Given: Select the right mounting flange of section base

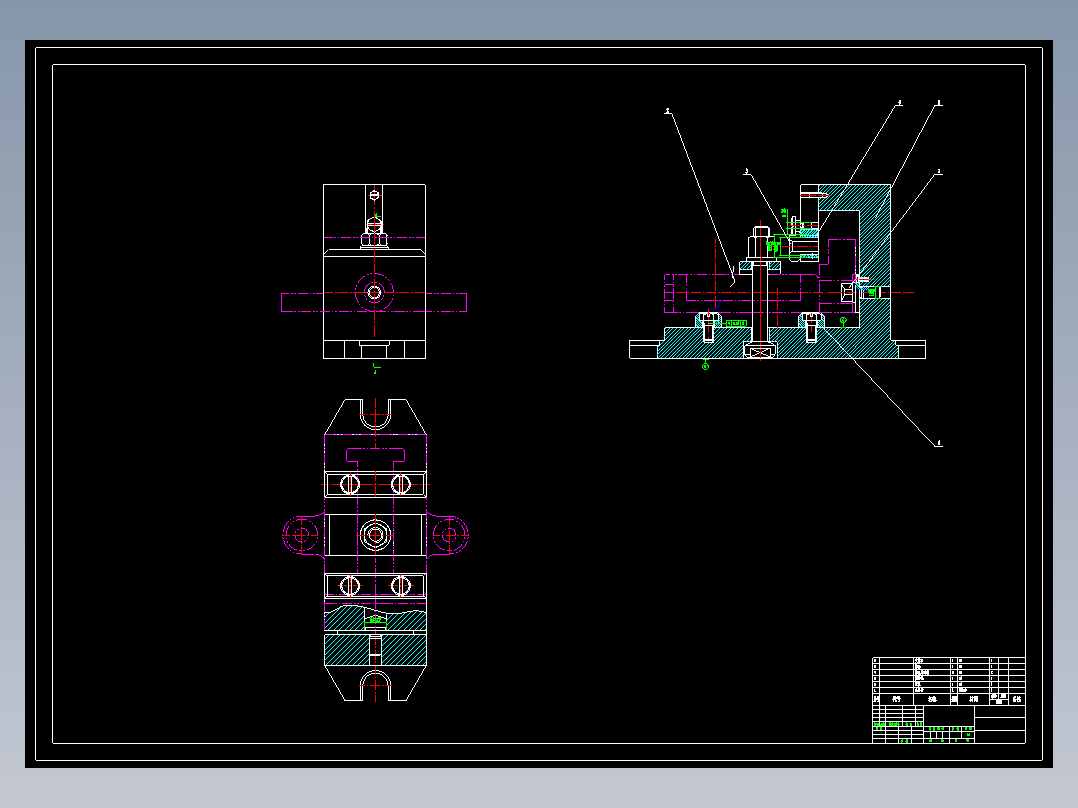Looking at the screenshot, I should tap(910, 349).
